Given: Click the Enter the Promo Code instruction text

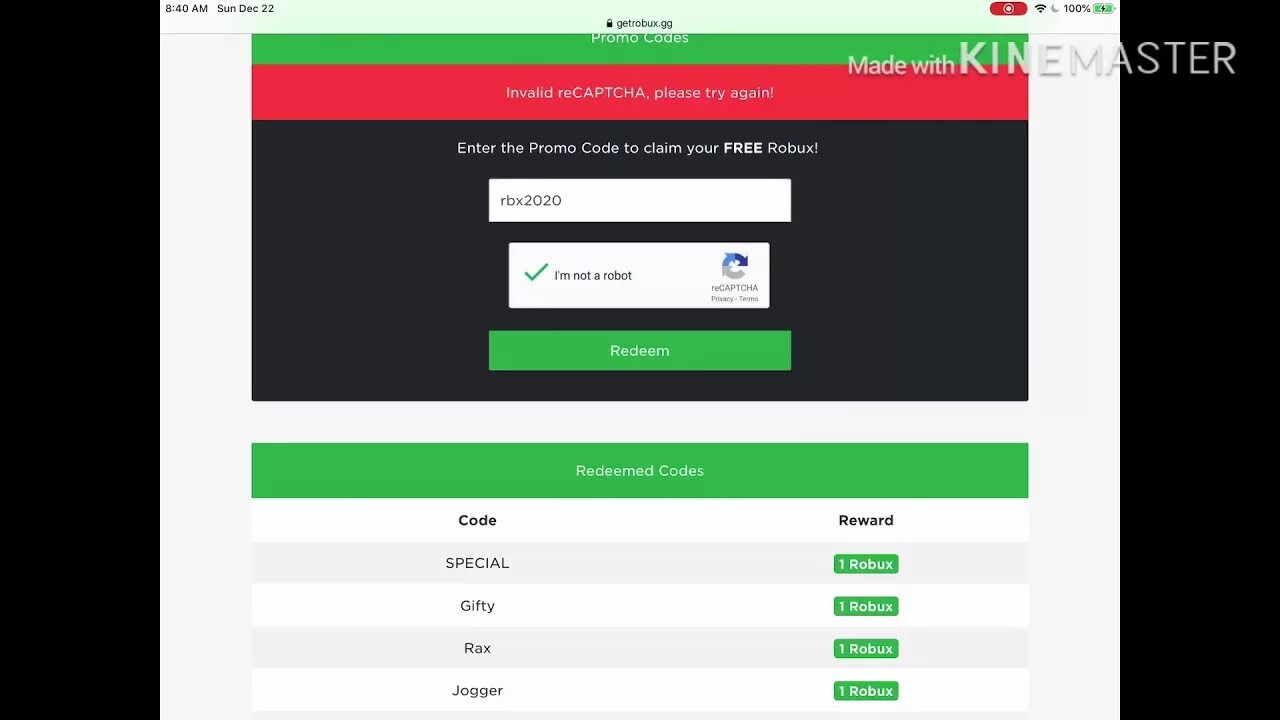Looking at the screenshot, I should [x=638, y=148].
